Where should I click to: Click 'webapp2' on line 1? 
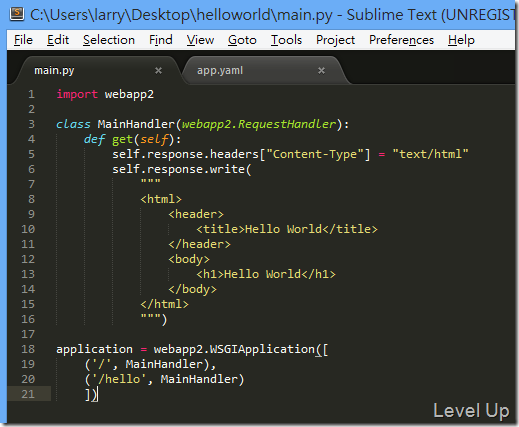(x=129, y=94)
